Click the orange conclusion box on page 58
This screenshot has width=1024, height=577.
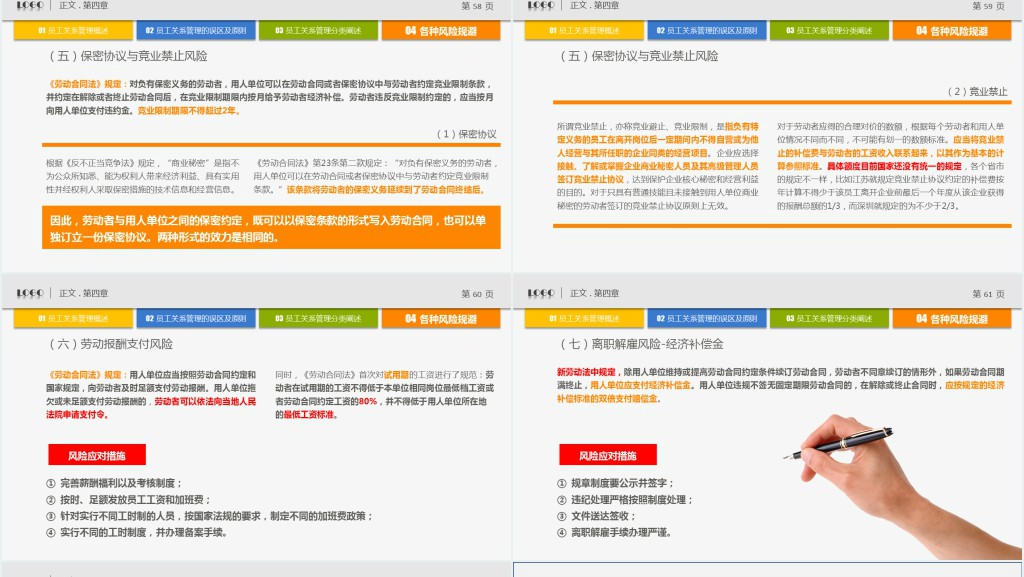click(271, 228)
